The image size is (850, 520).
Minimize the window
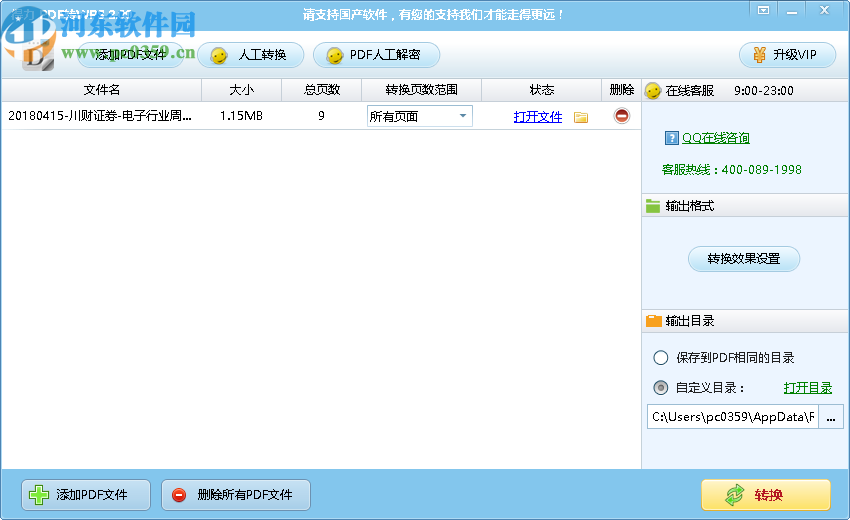tap(791, 10)
